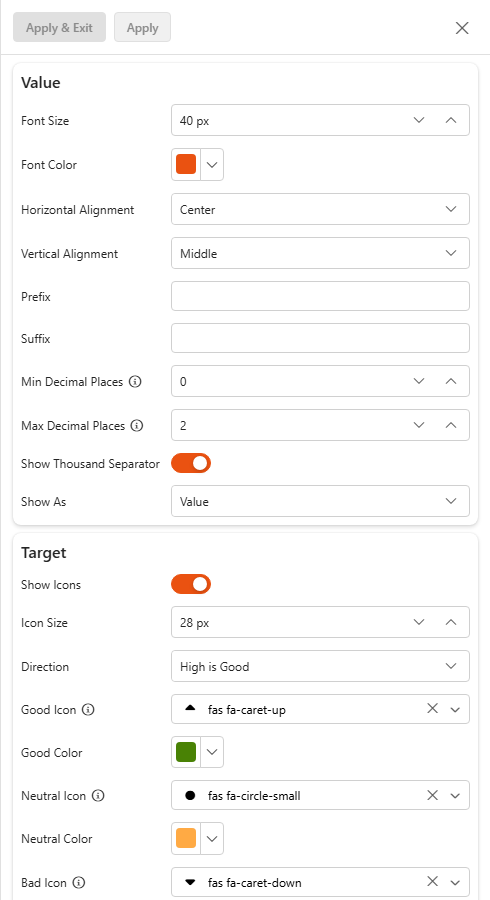The width and height of the screenshot is (490, 900).
Task: Open the Direction High is Good dropdown
Action: 320,666
